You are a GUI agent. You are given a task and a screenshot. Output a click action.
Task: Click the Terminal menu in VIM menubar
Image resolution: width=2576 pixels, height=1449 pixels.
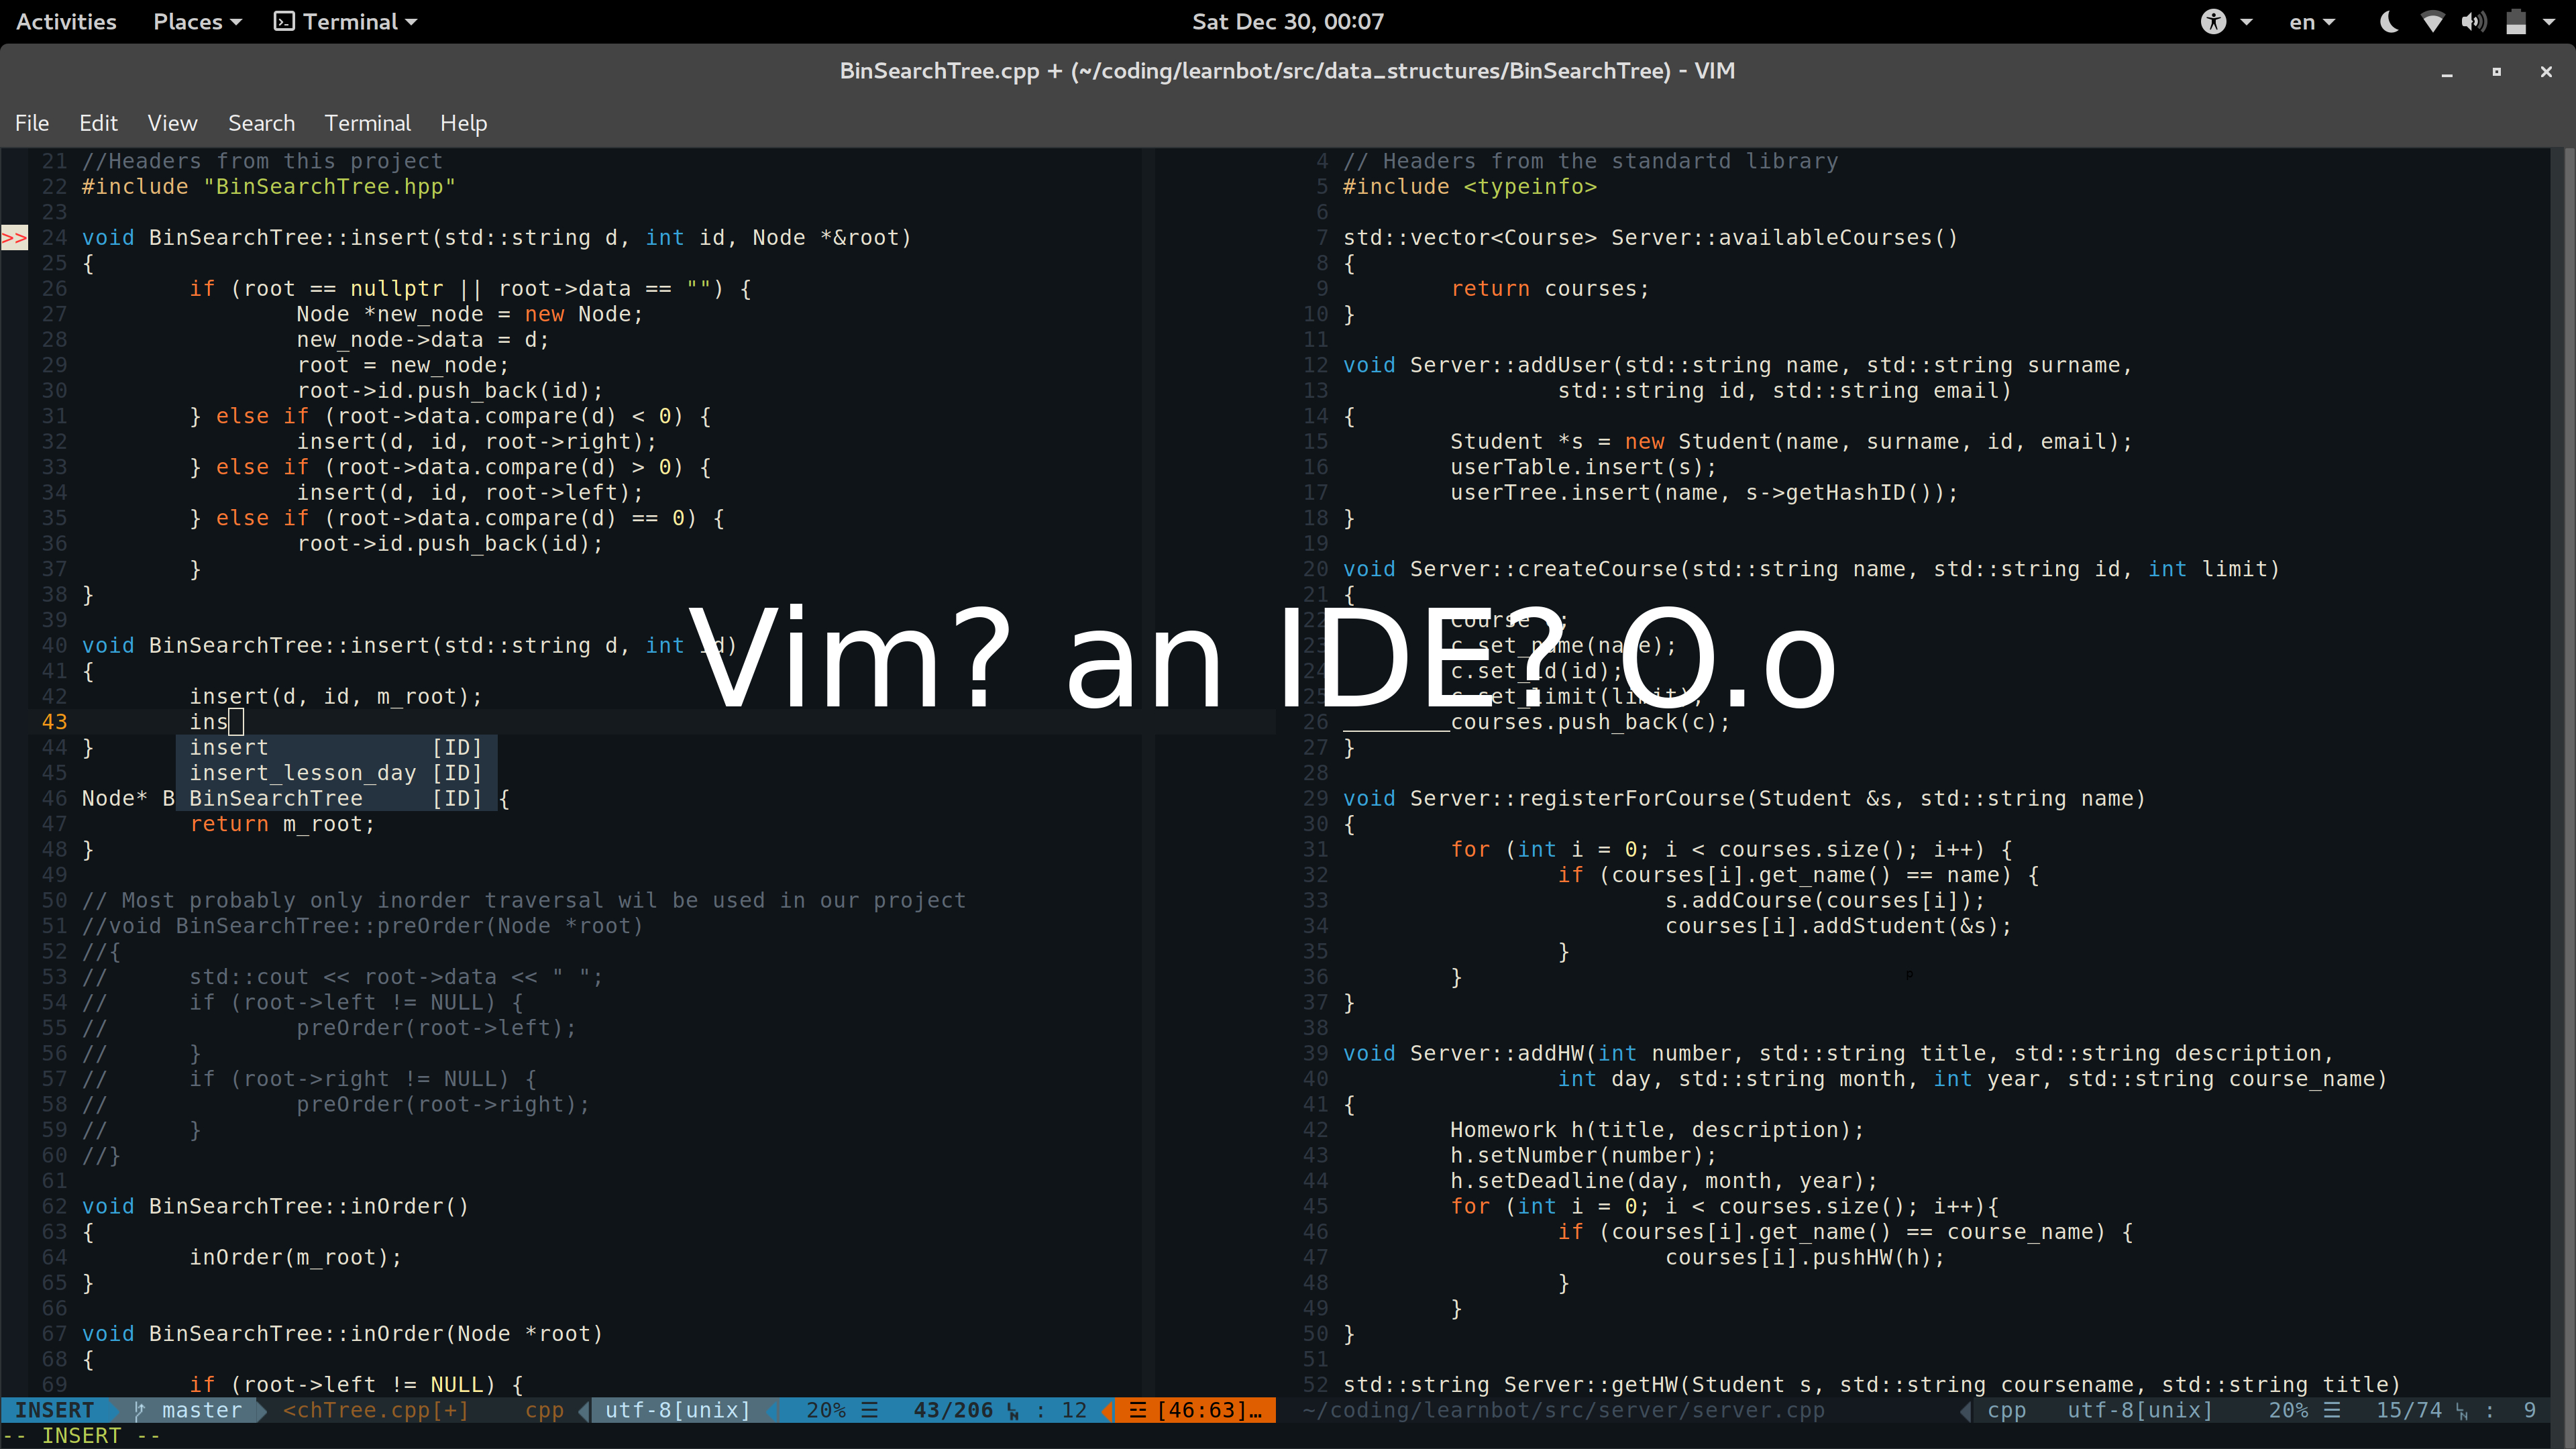(366, 122)
